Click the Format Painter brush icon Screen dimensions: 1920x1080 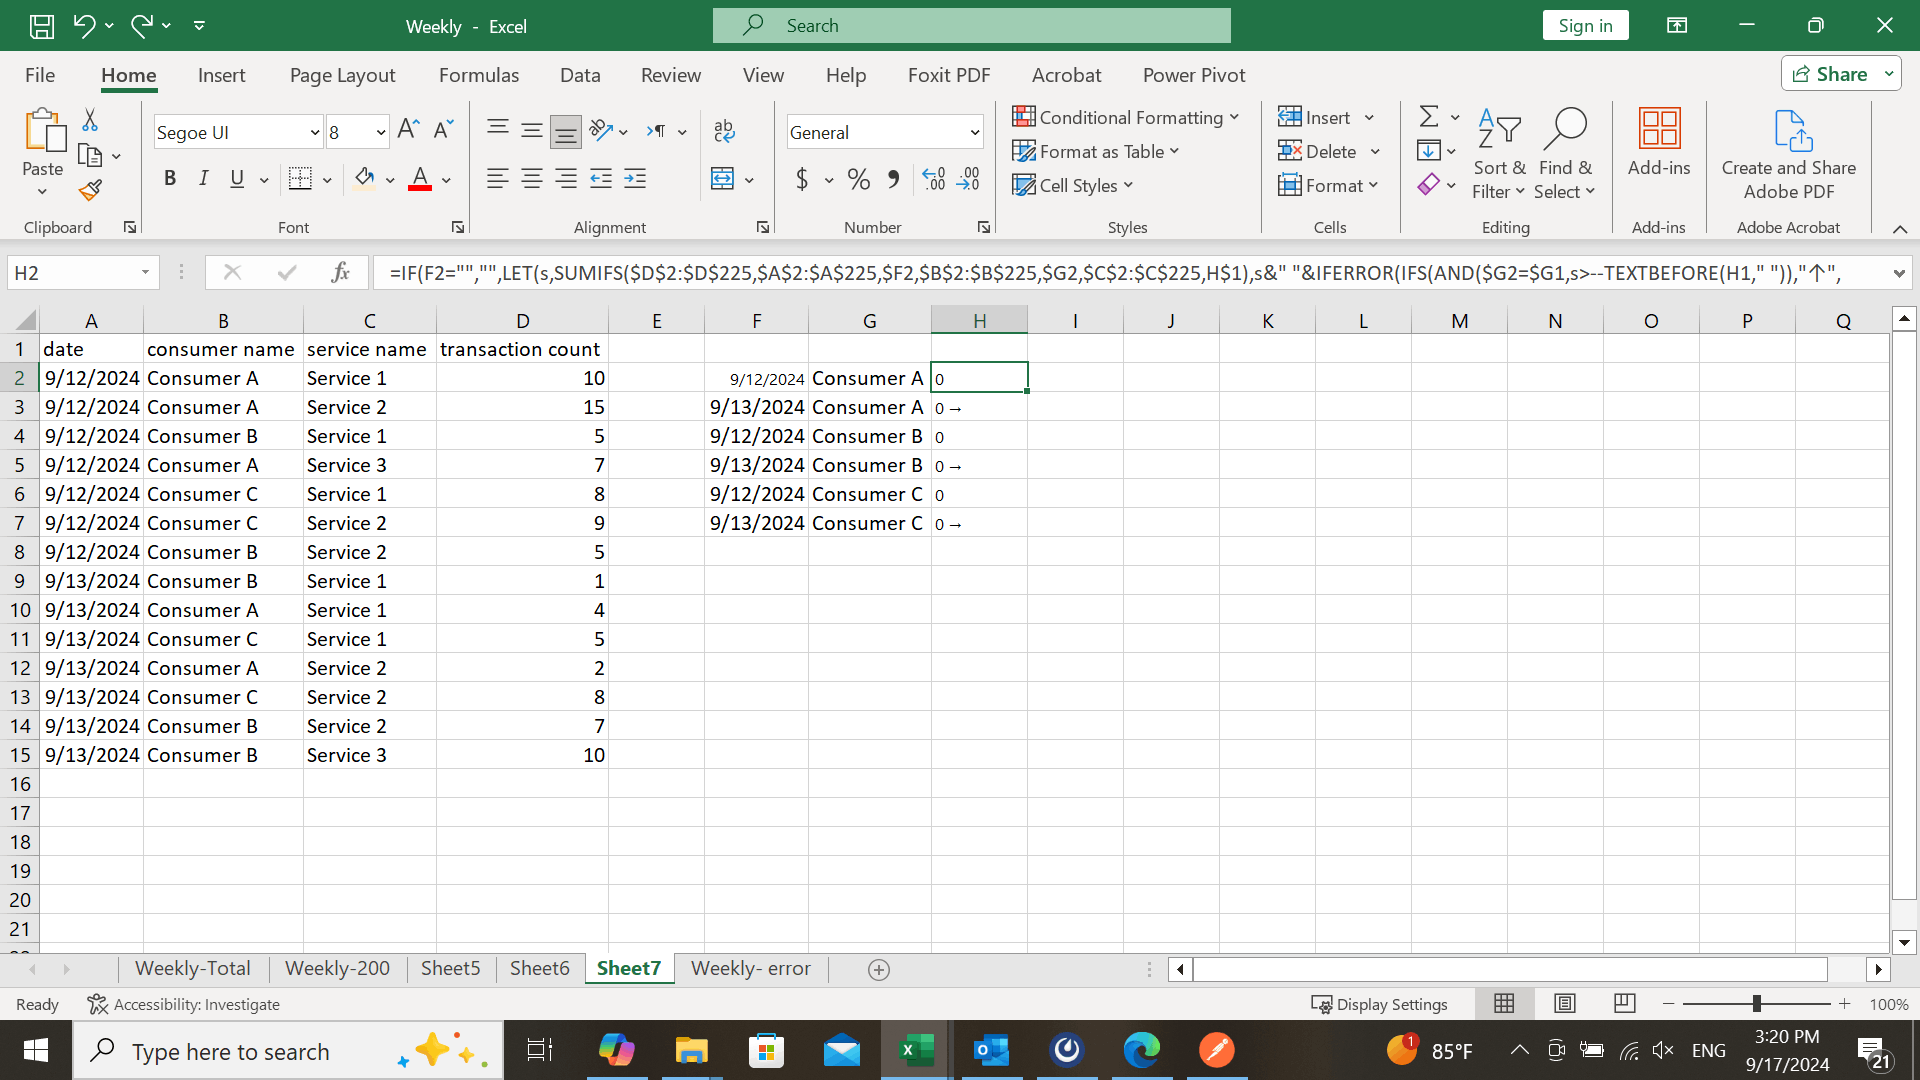pyautogui.click(x=91, y=190)
